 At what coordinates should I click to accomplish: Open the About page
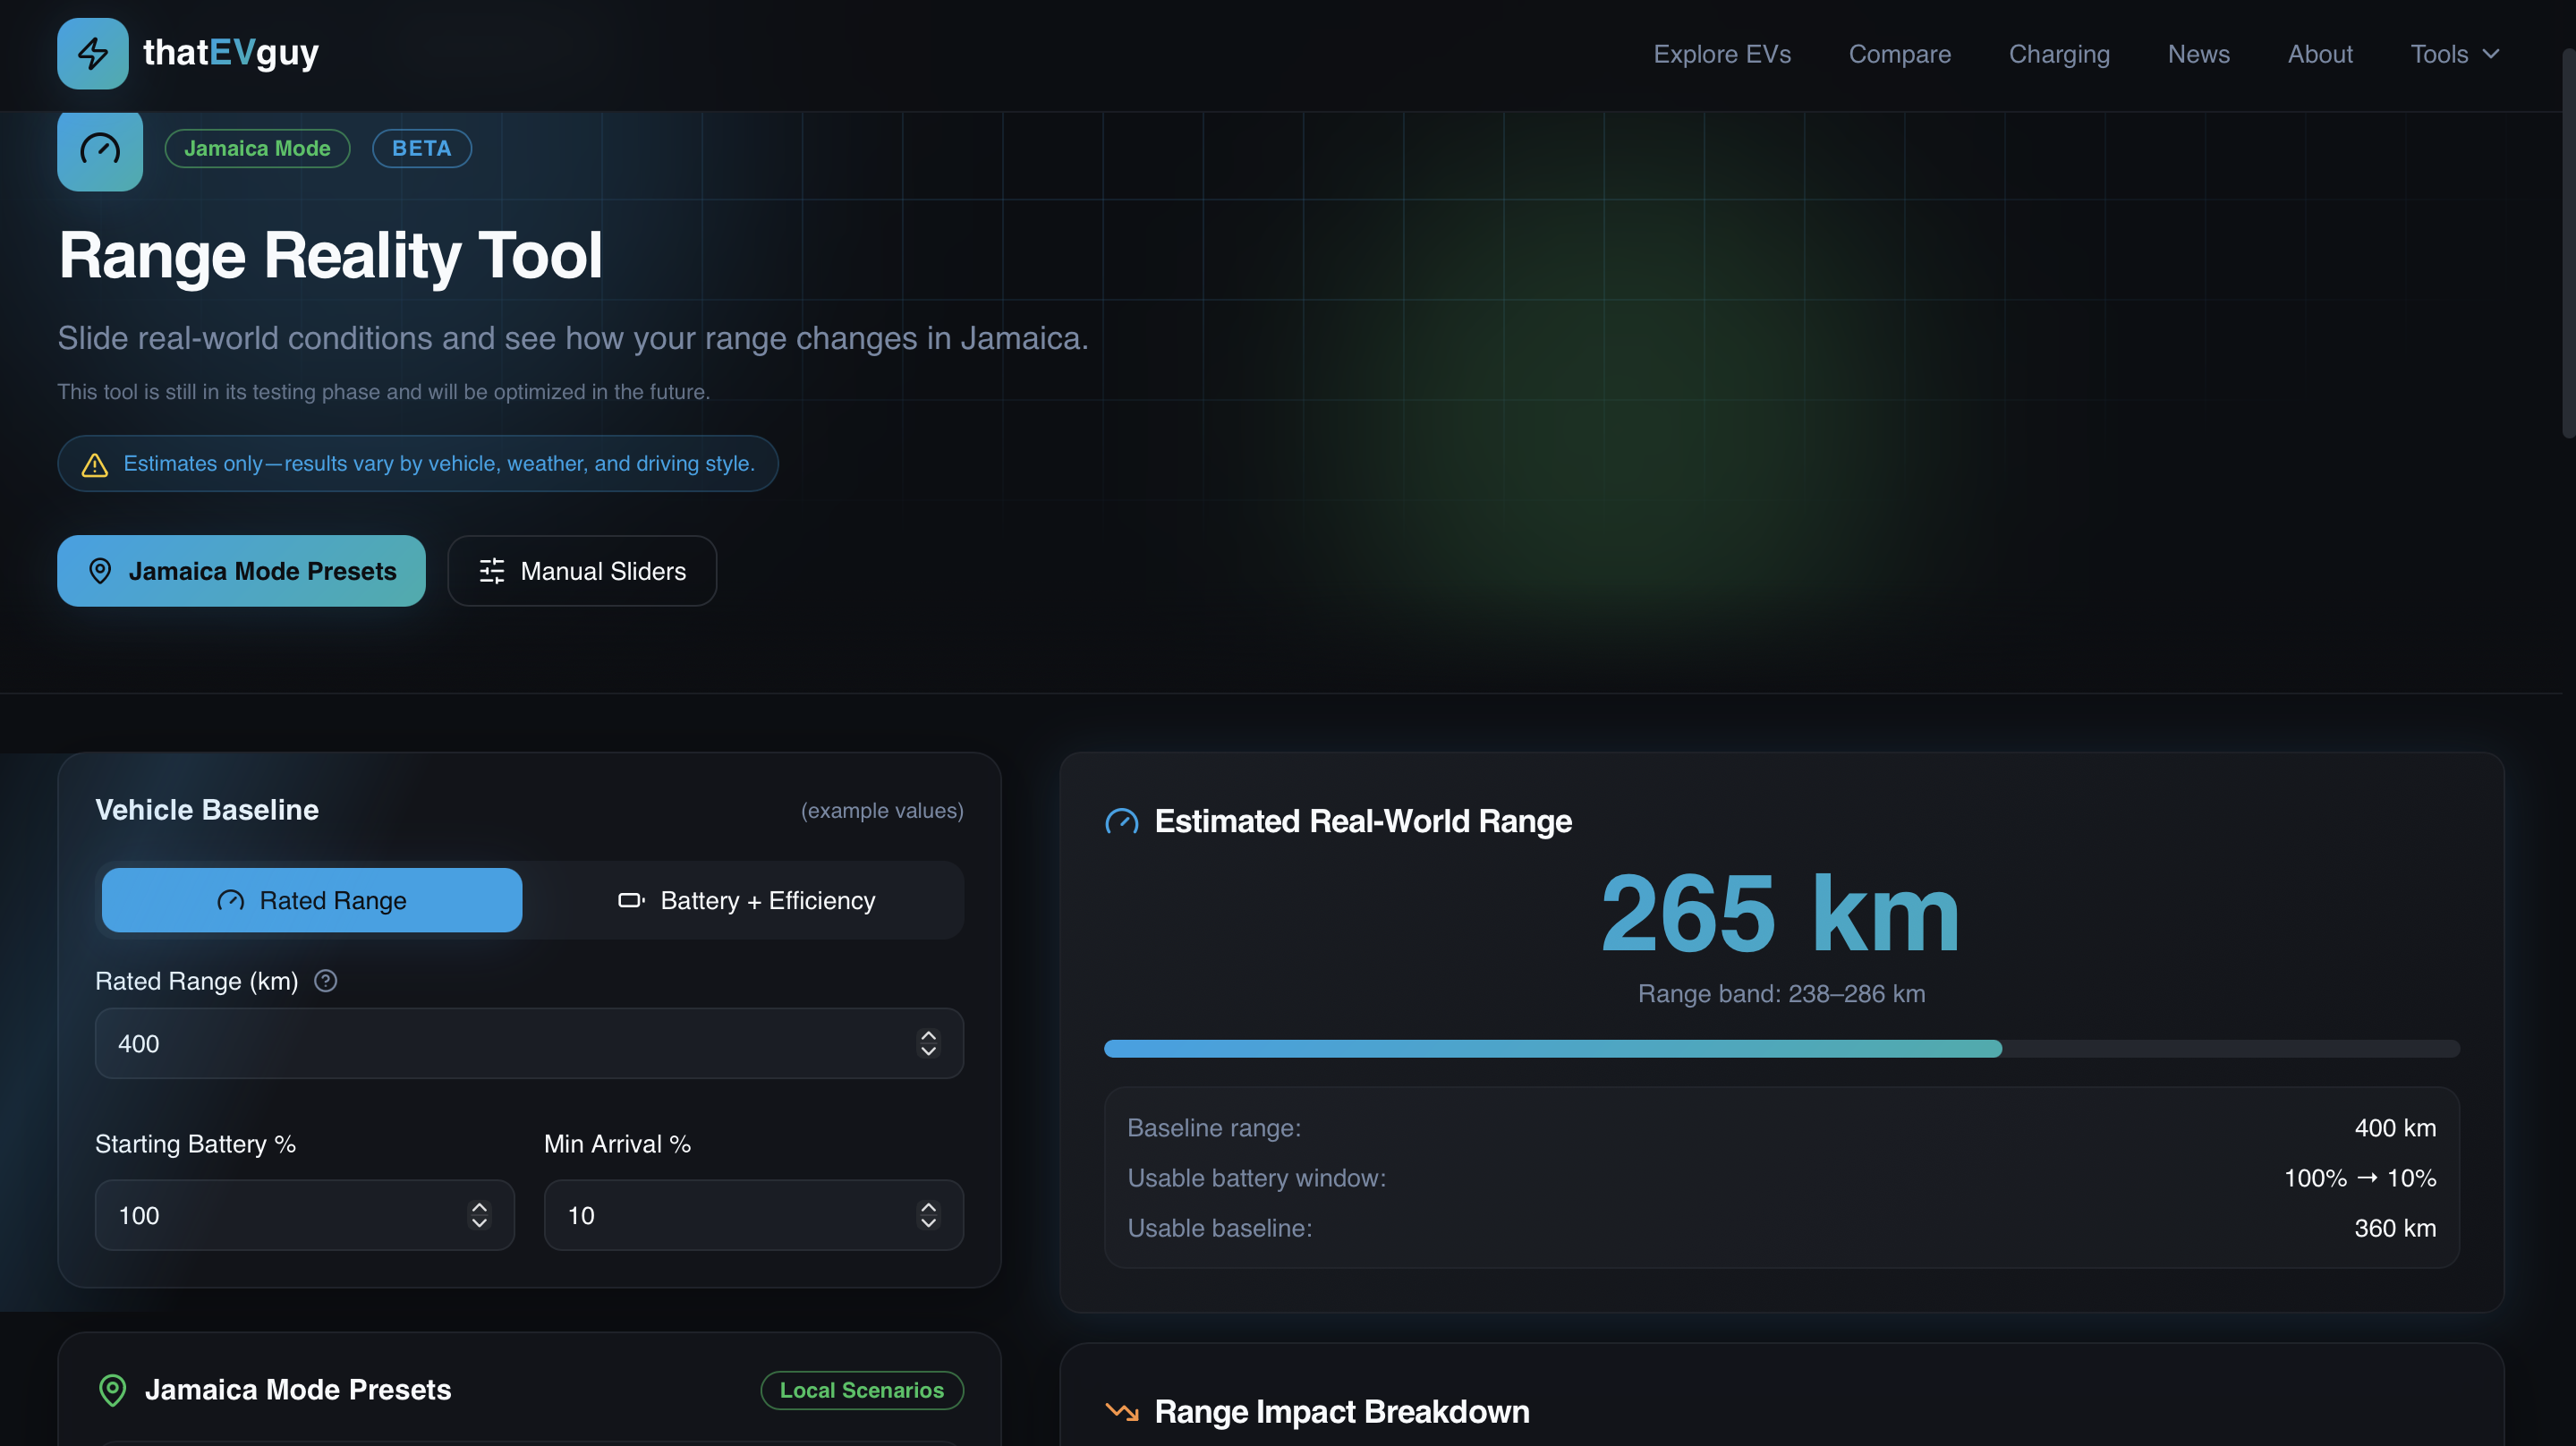tap(2320, 54)
